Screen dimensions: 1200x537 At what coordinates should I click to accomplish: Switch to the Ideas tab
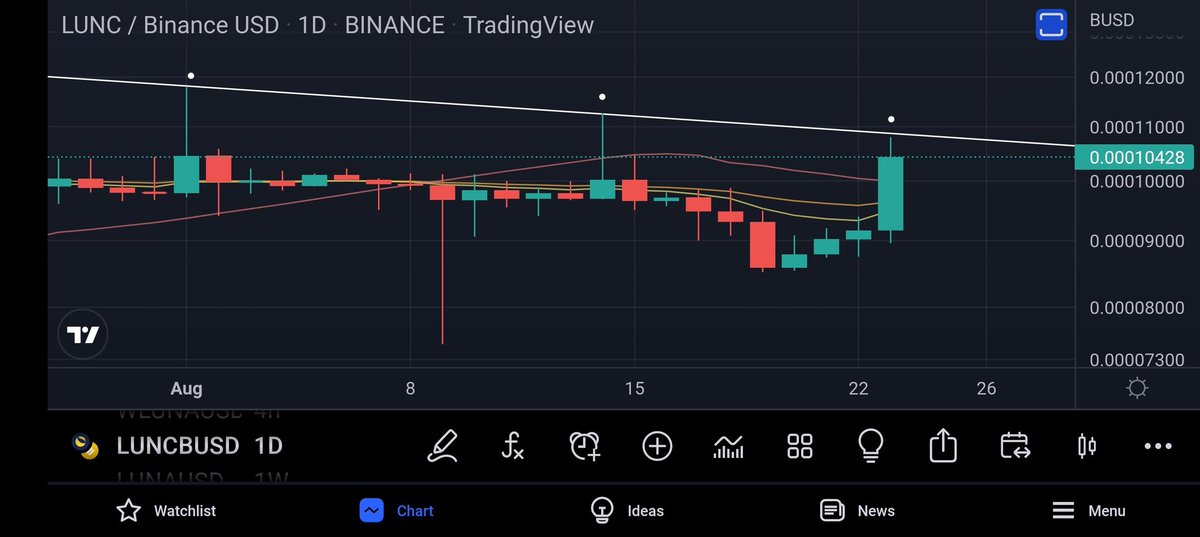pyautogui.click(x=627, y=511)
